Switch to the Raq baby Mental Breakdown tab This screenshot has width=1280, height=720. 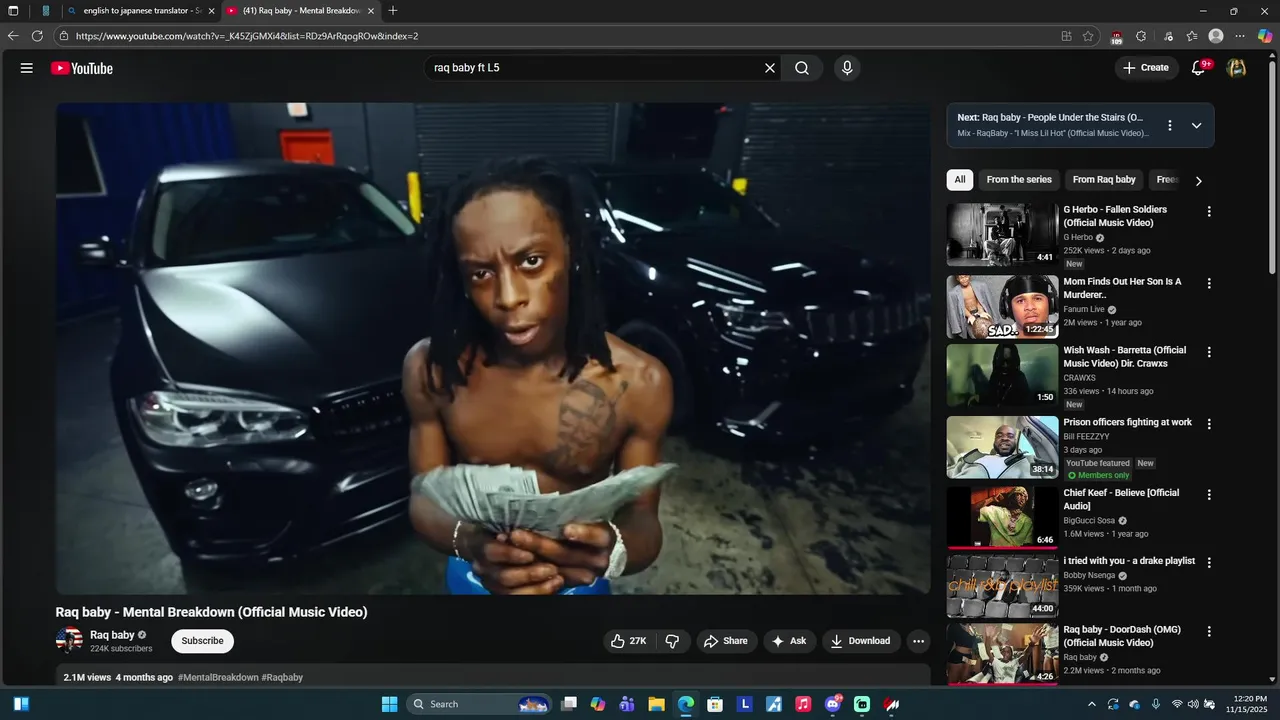click(x=301, y=11)
